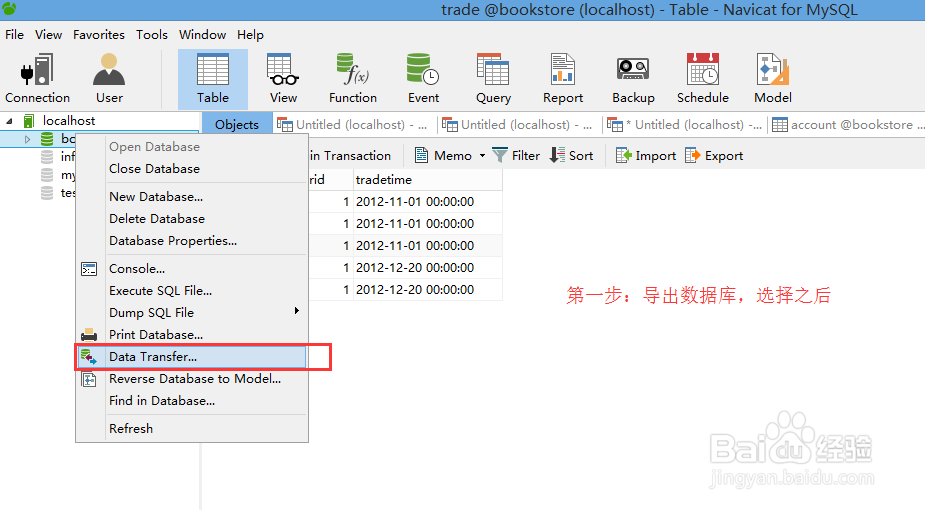This screenshot has width=925, height=510.
Task: Click the Export icon
Action: (x=693, y=155)
